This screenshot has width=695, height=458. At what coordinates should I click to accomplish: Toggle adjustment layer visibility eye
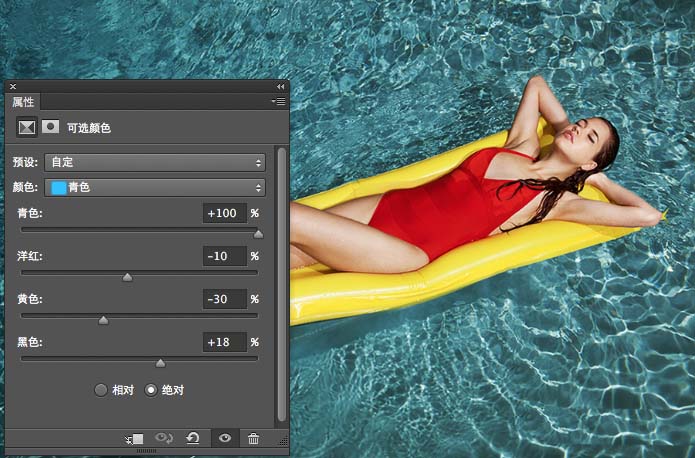(225, 439)
